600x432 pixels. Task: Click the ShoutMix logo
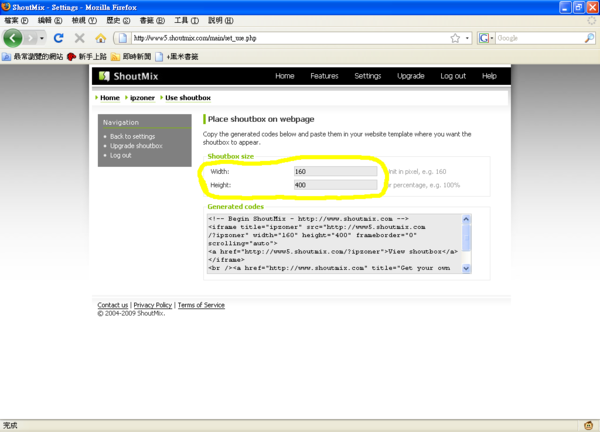[128, 76]
